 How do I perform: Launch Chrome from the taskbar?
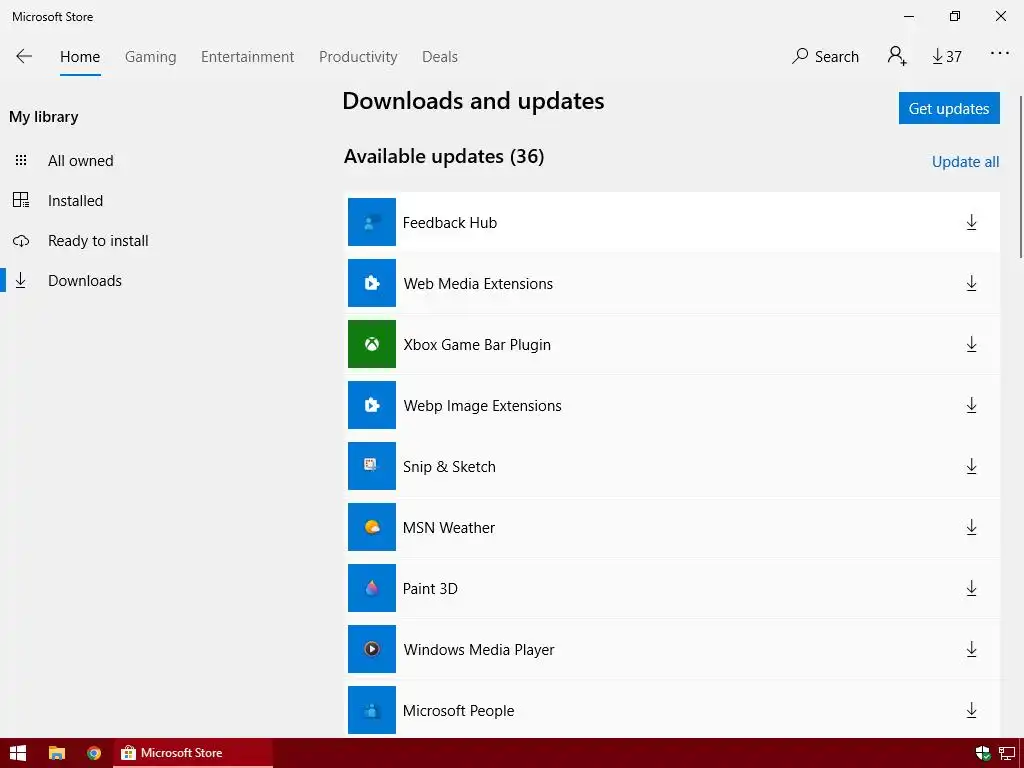click(94, 753)
